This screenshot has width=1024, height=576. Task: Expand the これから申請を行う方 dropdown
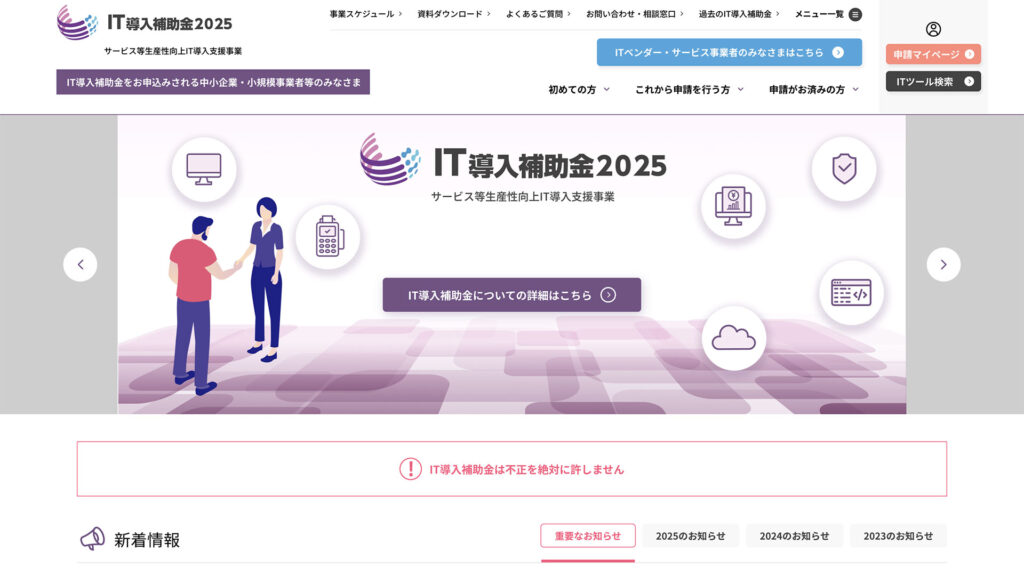[x=689, y=90]
